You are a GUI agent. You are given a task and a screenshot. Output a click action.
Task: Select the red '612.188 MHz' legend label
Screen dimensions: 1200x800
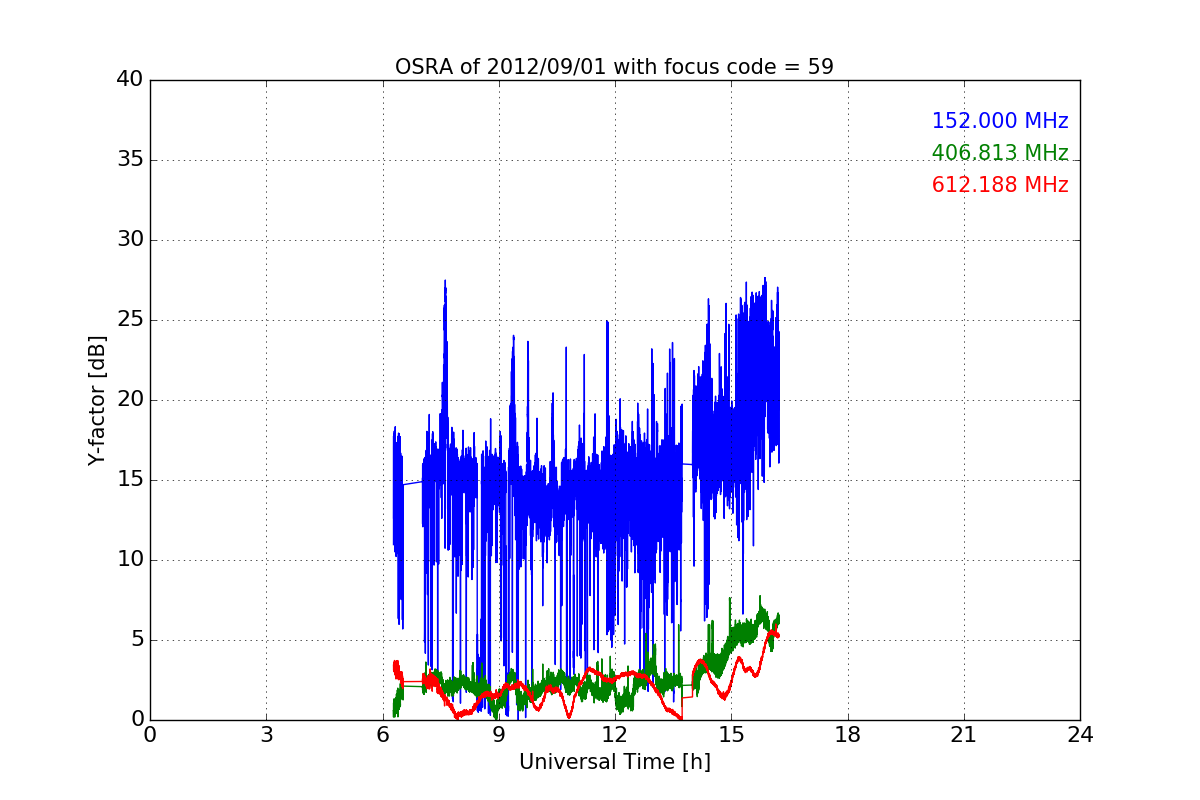[1000, 185]
